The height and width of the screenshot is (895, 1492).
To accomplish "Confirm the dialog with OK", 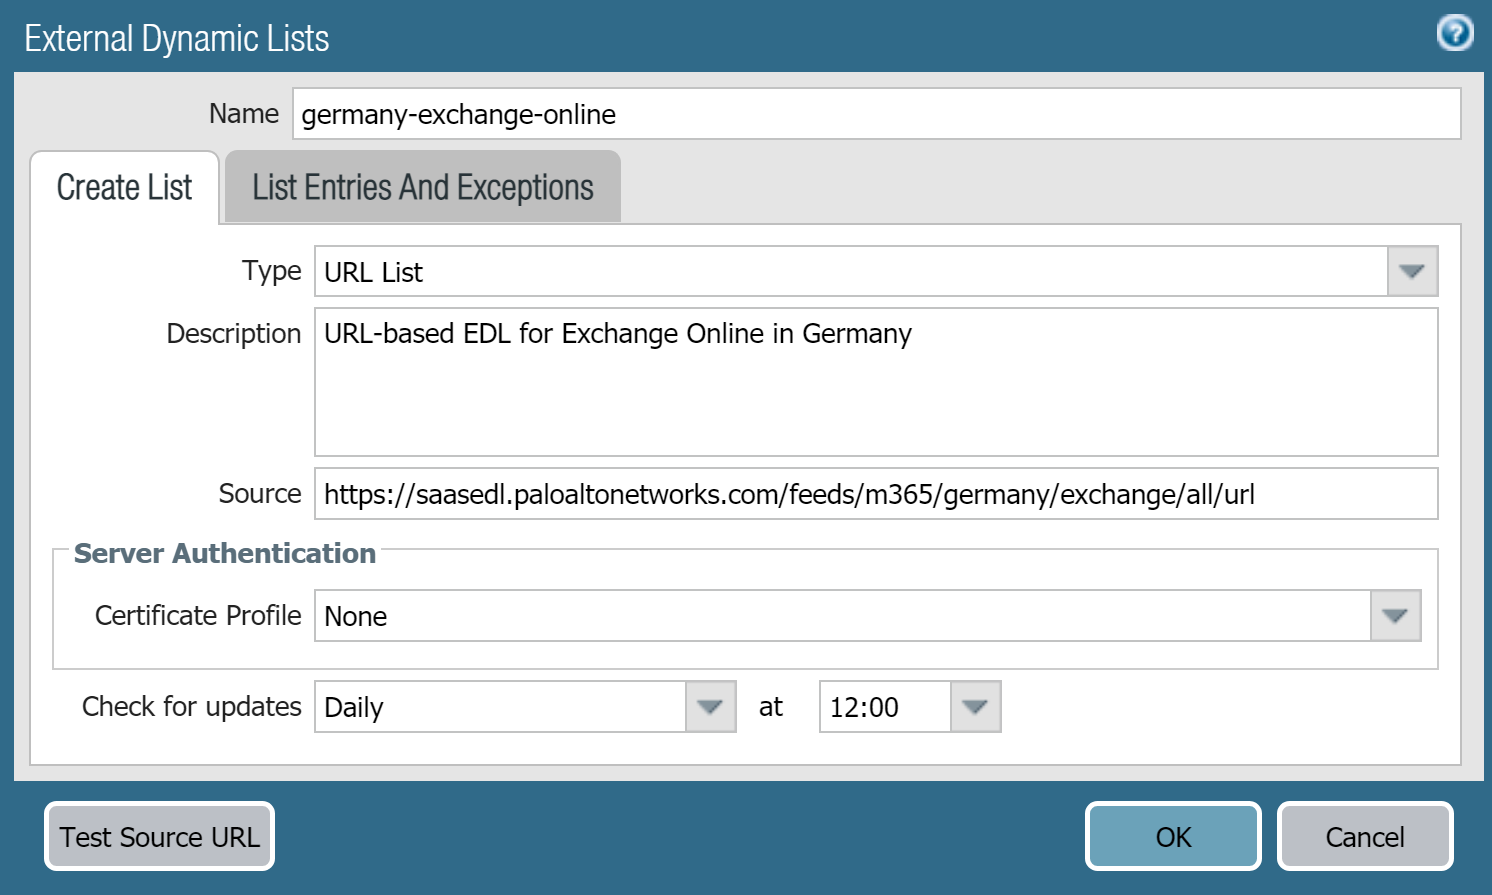I will (1173, 837).
